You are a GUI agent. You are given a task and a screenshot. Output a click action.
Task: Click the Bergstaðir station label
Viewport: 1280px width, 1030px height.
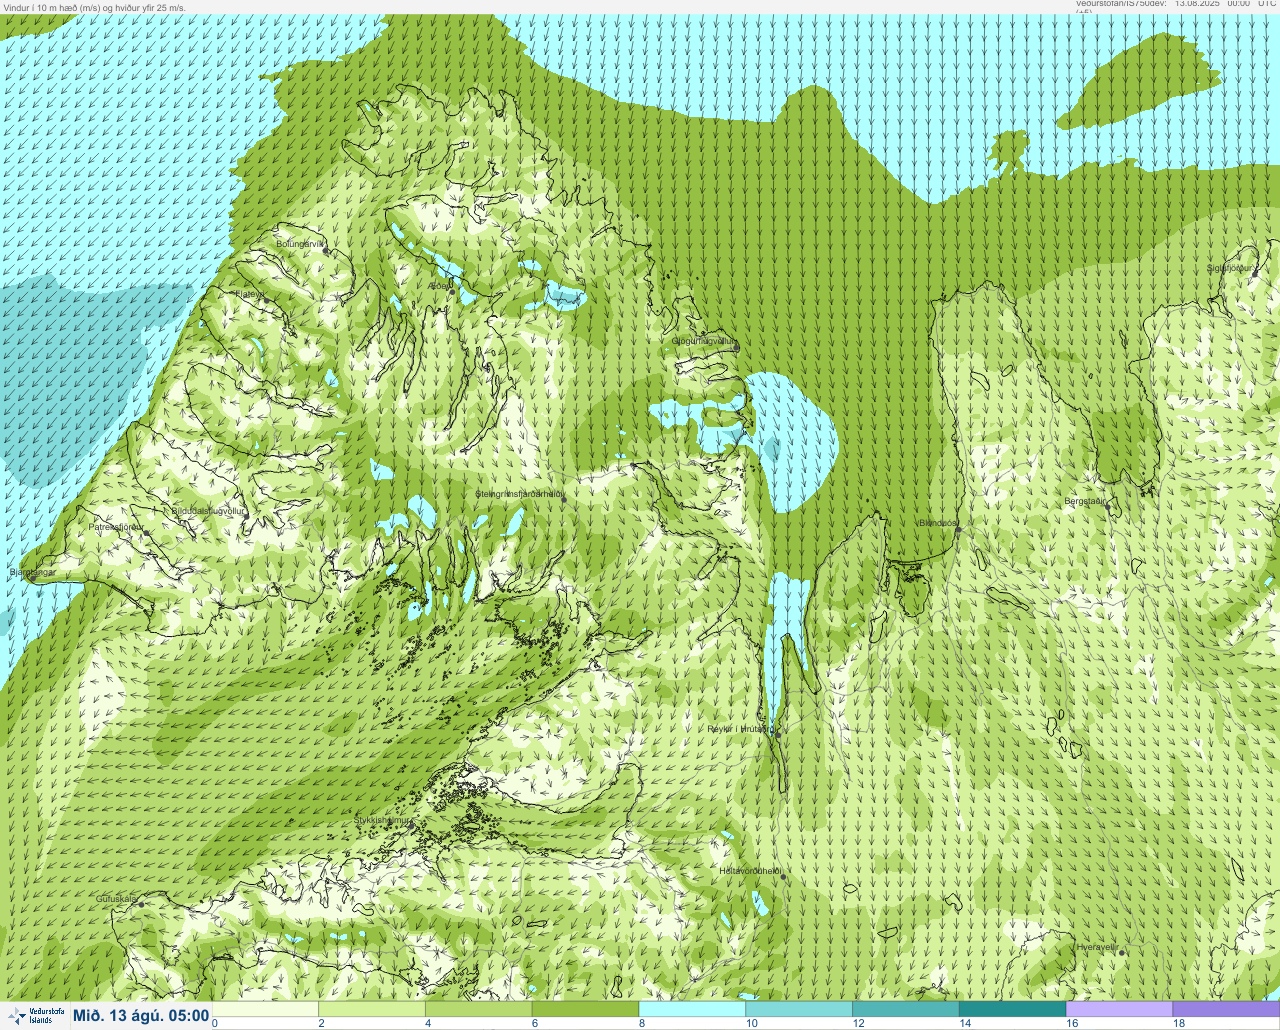(1085, 501)
